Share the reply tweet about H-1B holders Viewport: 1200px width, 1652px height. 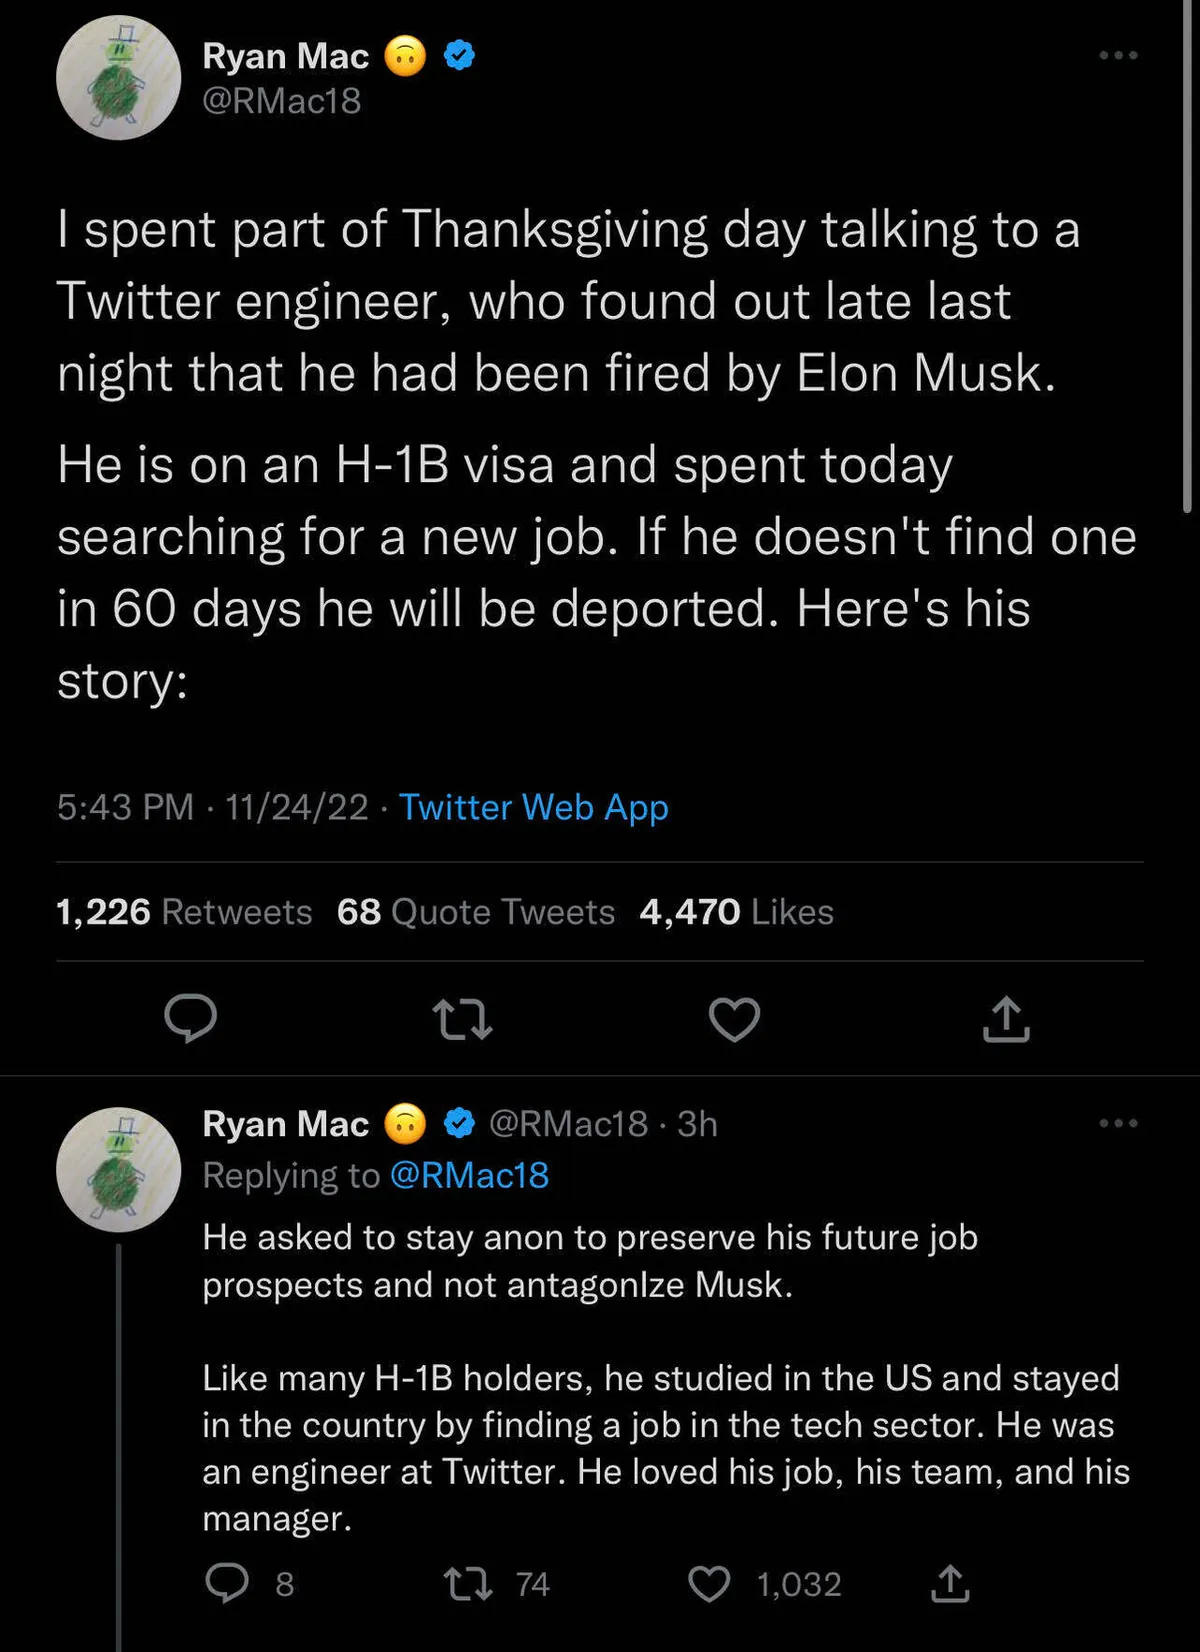tap(950, 1583)
